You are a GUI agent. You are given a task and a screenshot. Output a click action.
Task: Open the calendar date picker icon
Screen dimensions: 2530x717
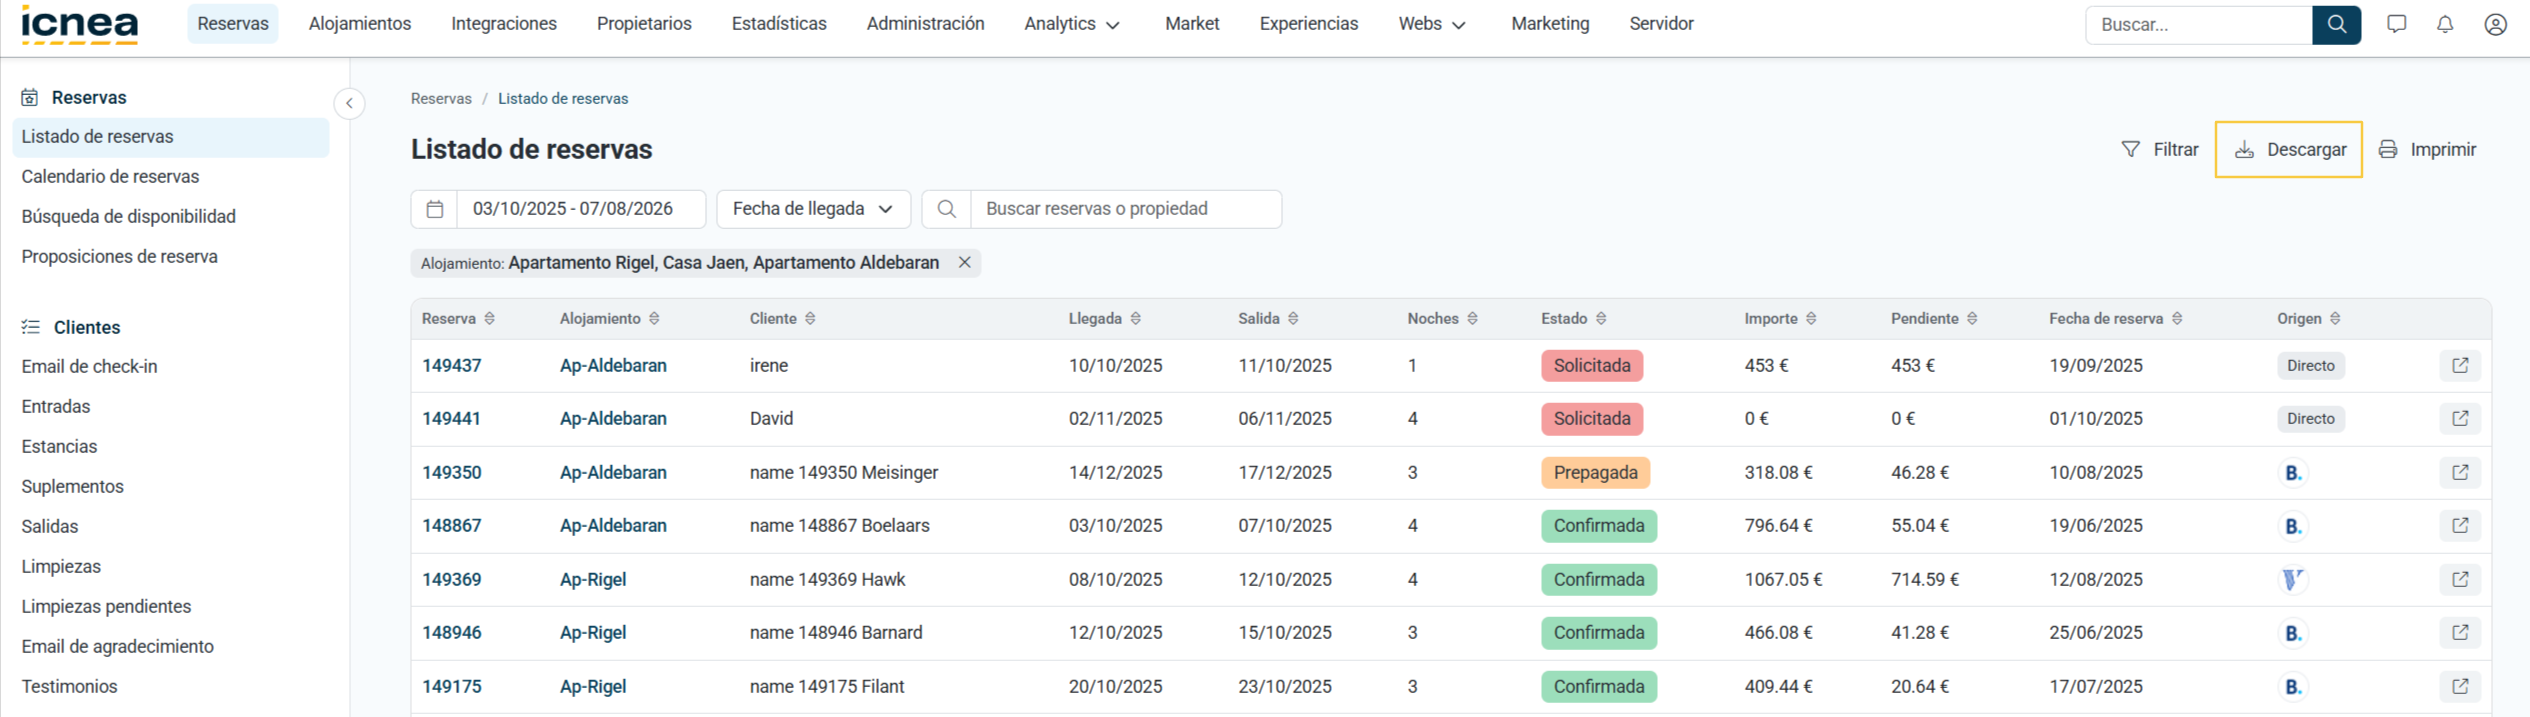(x=435, y=209)
